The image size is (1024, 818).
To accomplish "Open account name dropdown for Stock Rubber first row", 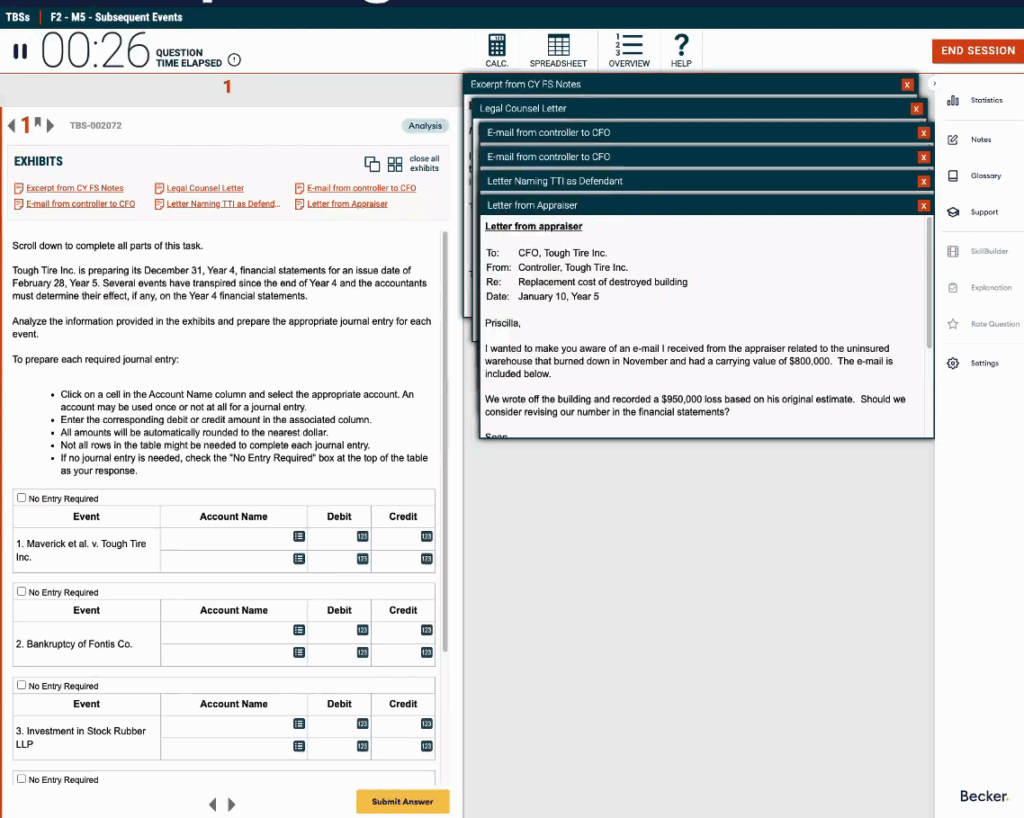I will [298, 724].
